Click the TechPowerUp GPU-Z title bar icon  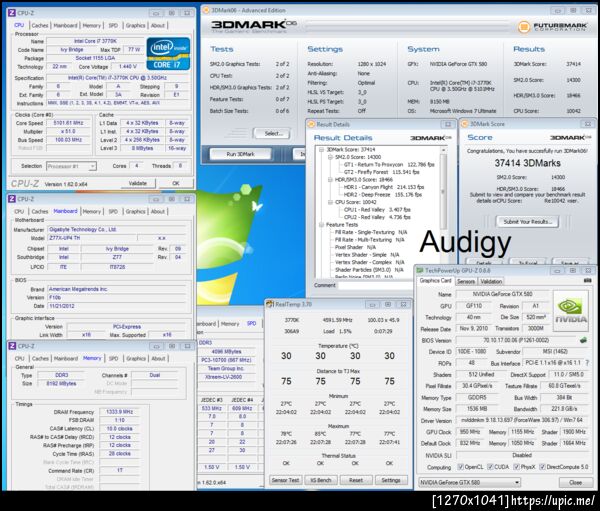click(420, 271)
